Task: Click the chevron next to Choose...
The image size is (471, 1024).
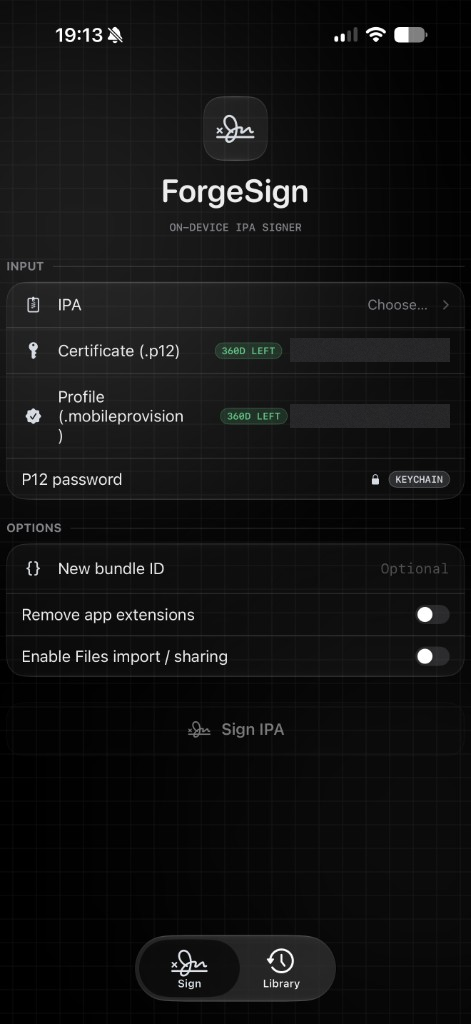Action: [446, 305]
